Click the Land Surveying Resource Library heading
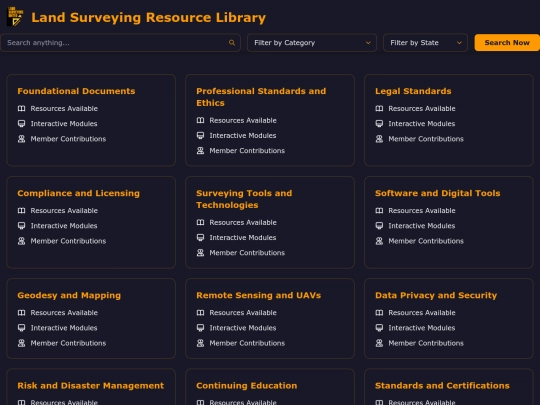 pyautogui.click(x=148, y=17)
